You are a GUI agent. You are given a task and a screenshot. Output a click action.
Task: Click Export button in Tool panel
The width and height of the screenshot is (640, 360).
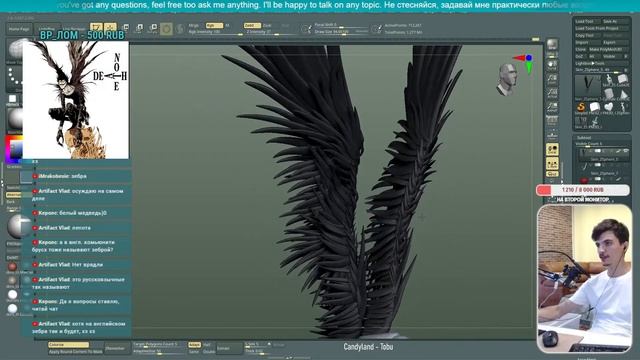615,42
